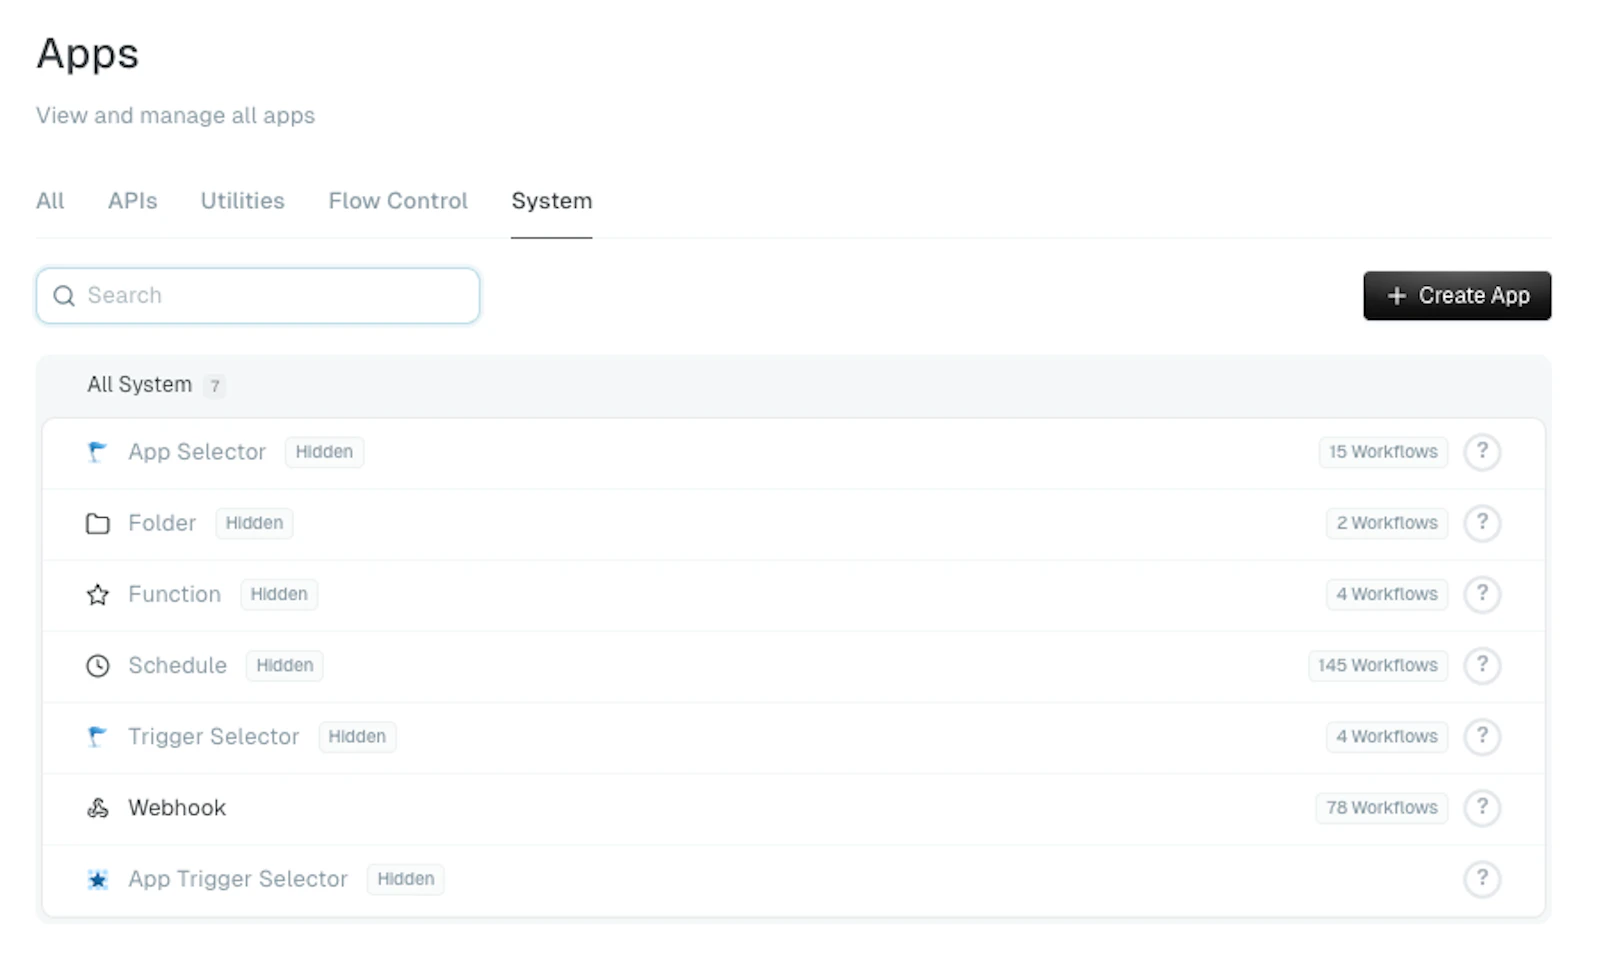This screenshot has width=1600, height=965.
Task: Click the All System count badge 7
Action: (x=214, y=386)
